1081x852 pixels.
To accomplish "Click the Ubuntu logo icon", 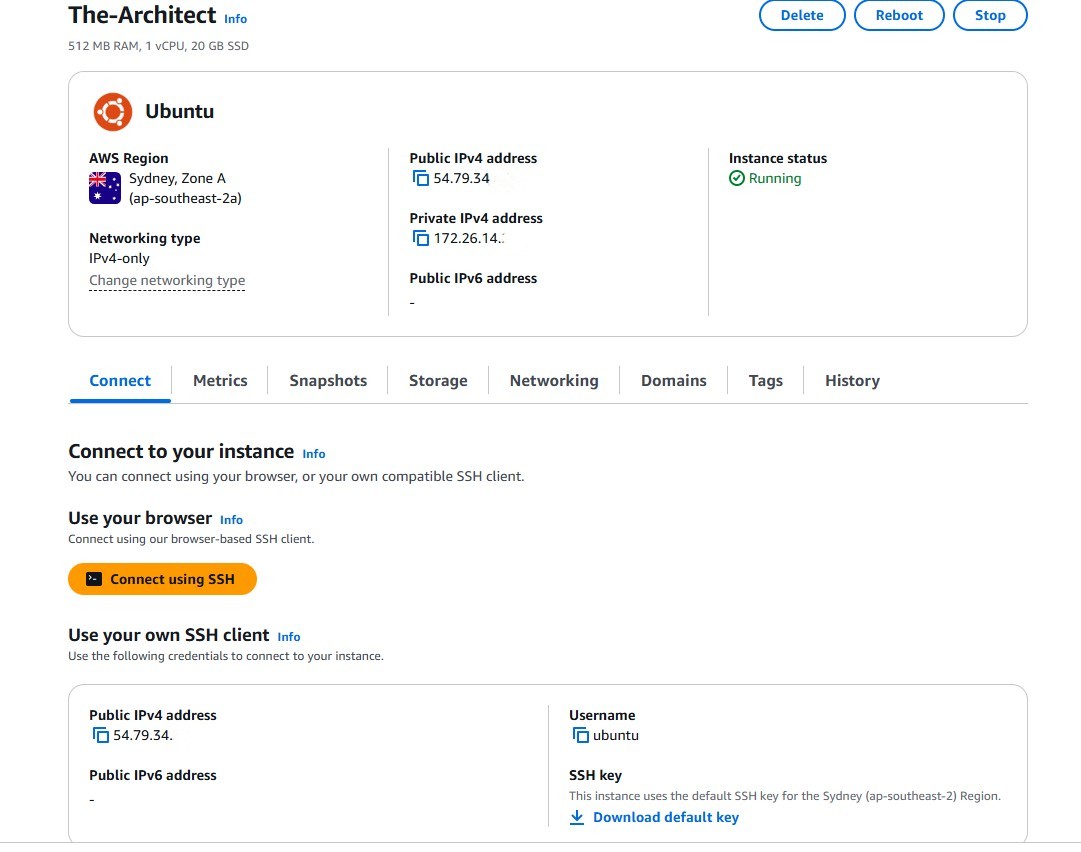I will (x=112, y=112).
